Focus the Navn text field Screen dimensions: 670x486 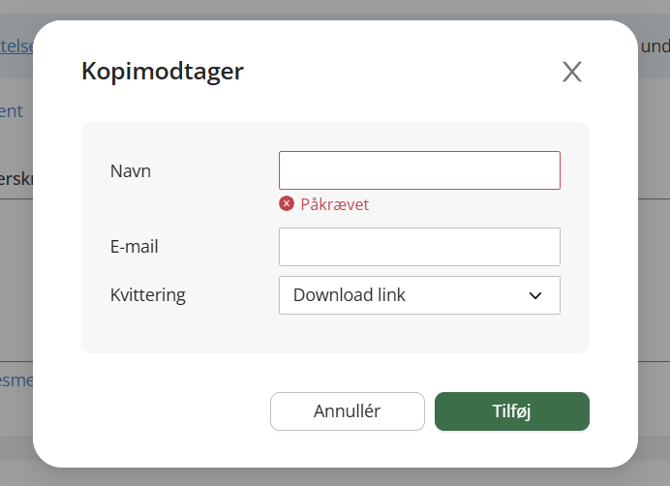(420, 170)
